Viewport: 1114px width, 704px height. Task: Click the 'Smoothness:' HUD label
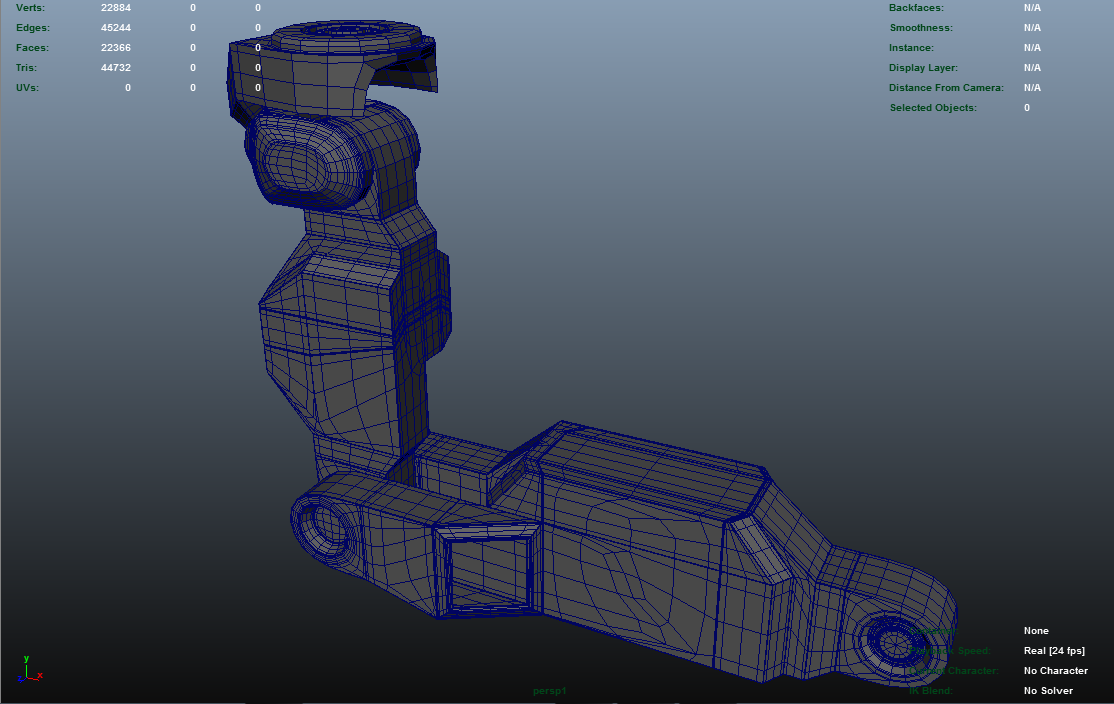click(921, 28)
